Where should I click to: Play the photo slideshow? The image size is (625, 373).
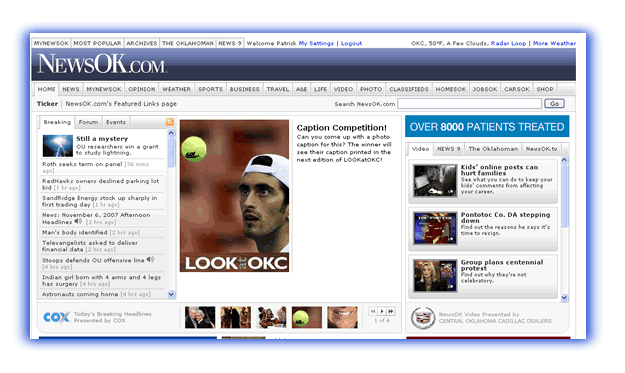[x=382, y=311]
